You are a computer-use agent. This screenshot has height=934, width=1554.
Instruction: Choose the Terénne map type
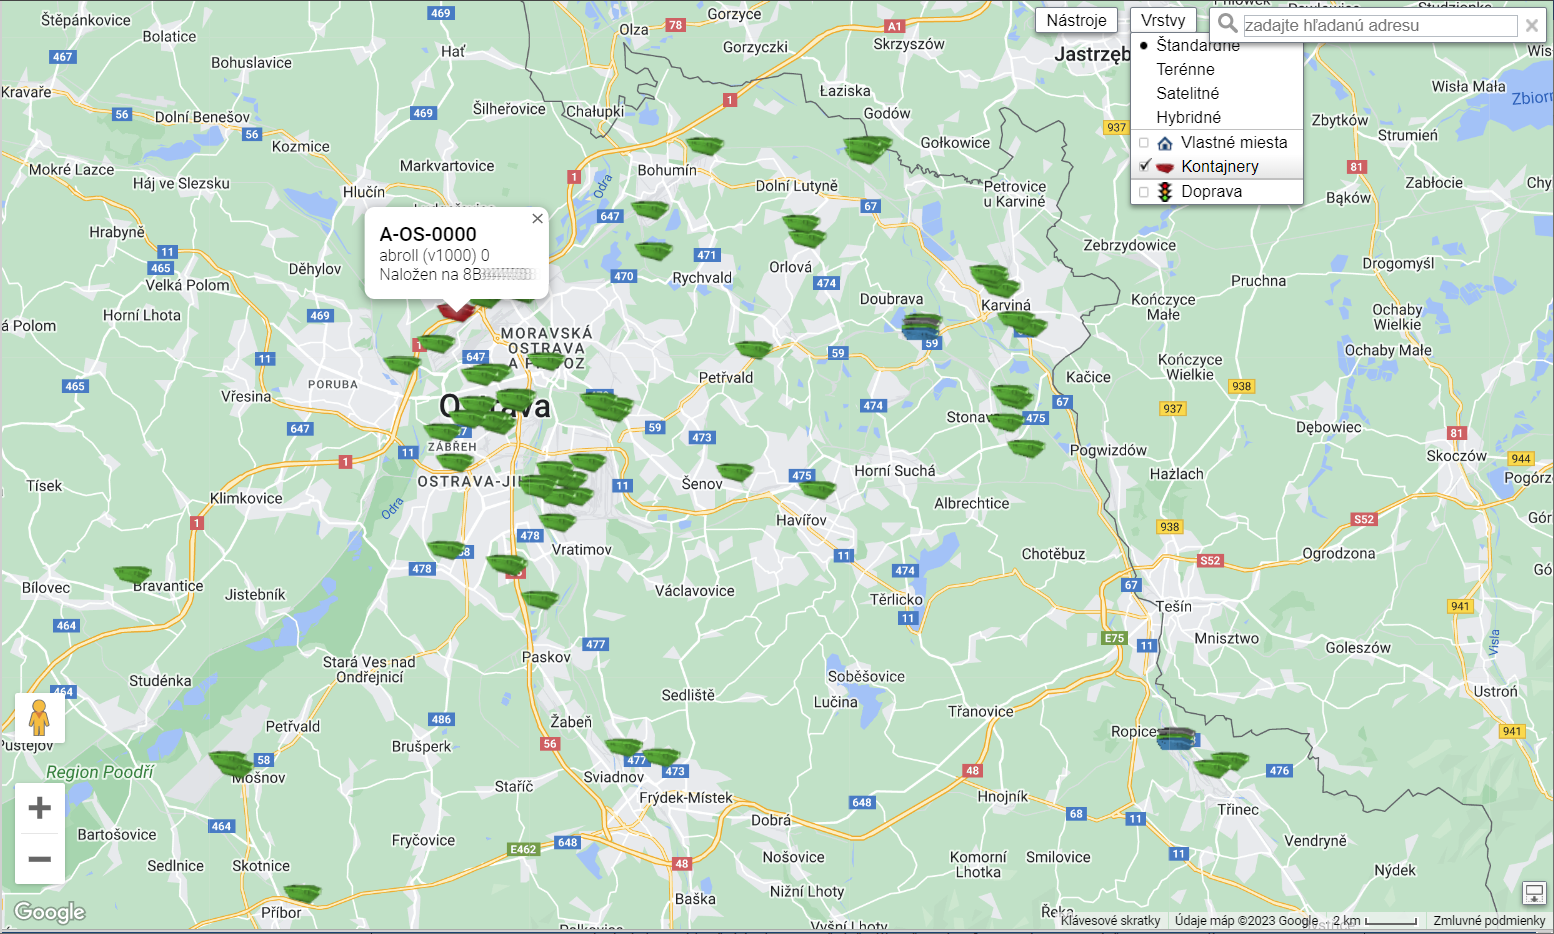(1185, 70)
